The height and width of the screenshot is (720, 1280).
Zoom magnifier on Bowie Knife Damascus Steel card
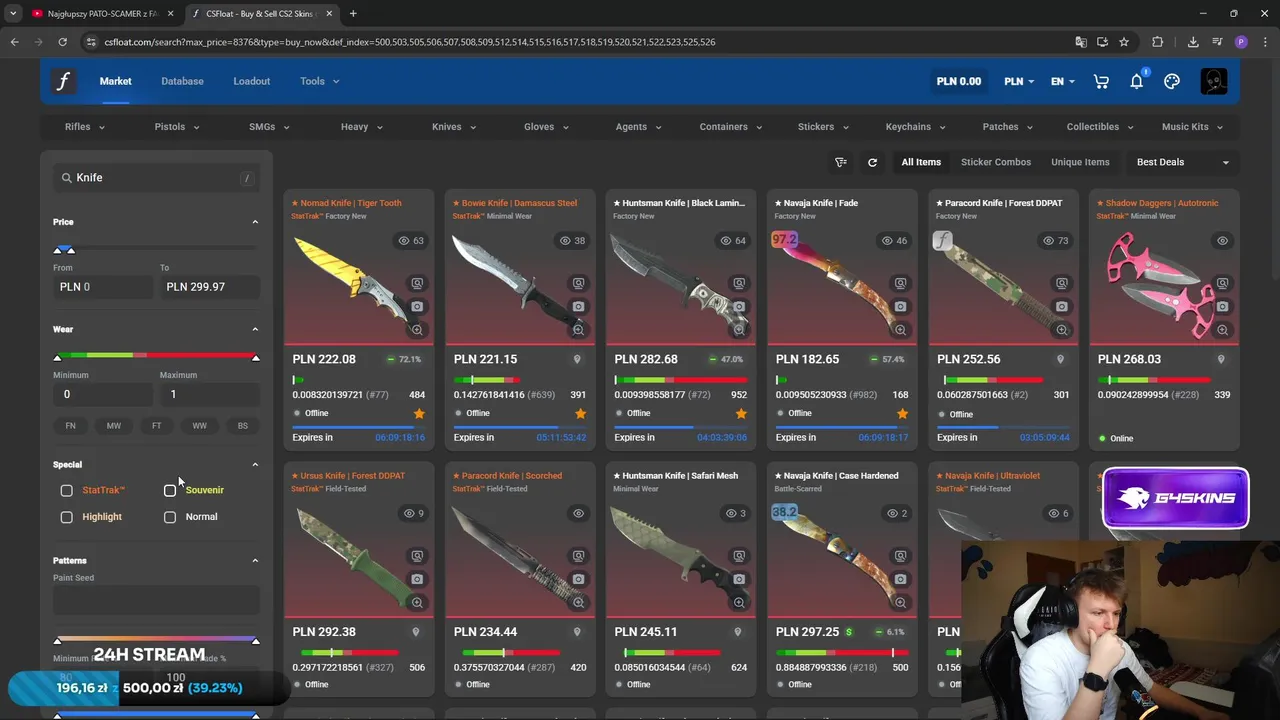pos(578,330)
